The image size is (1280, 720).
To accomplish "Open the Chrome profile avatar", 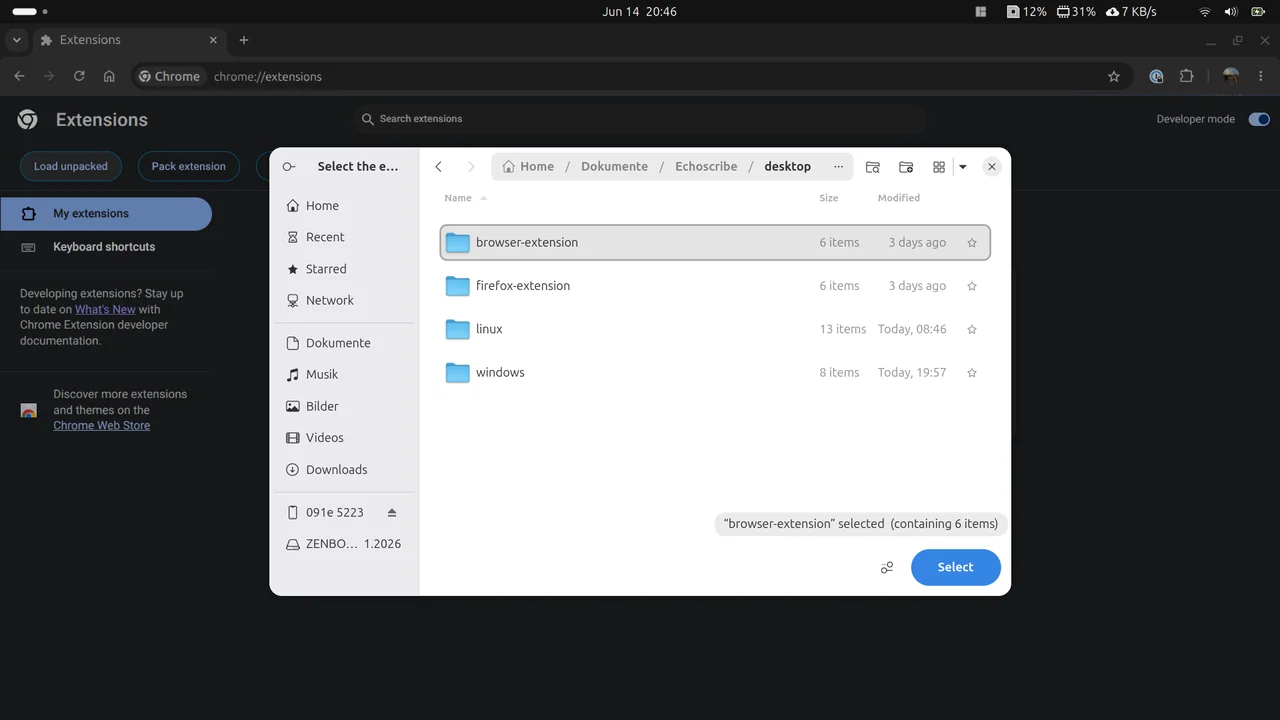I will (x=1231, y=76).
